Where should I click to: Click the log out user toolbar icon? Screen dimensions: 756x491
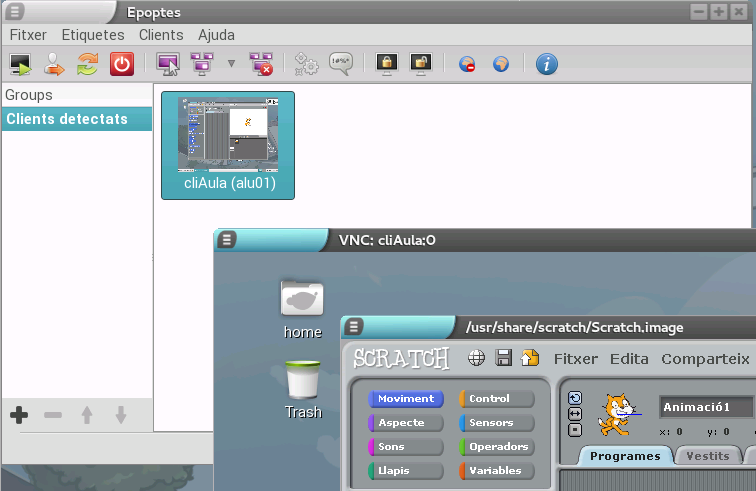pyautogui.click(x=53, y=65)
